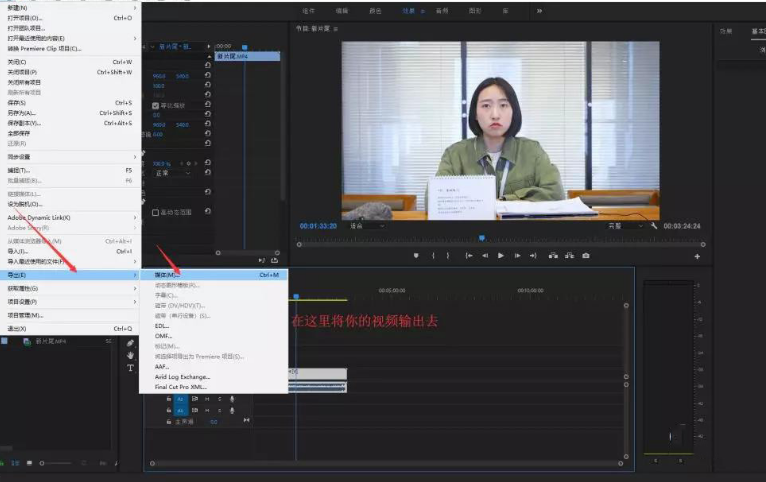
Task: Click the add keyframe diamond for opacity
Action: (x=189, y=164)
